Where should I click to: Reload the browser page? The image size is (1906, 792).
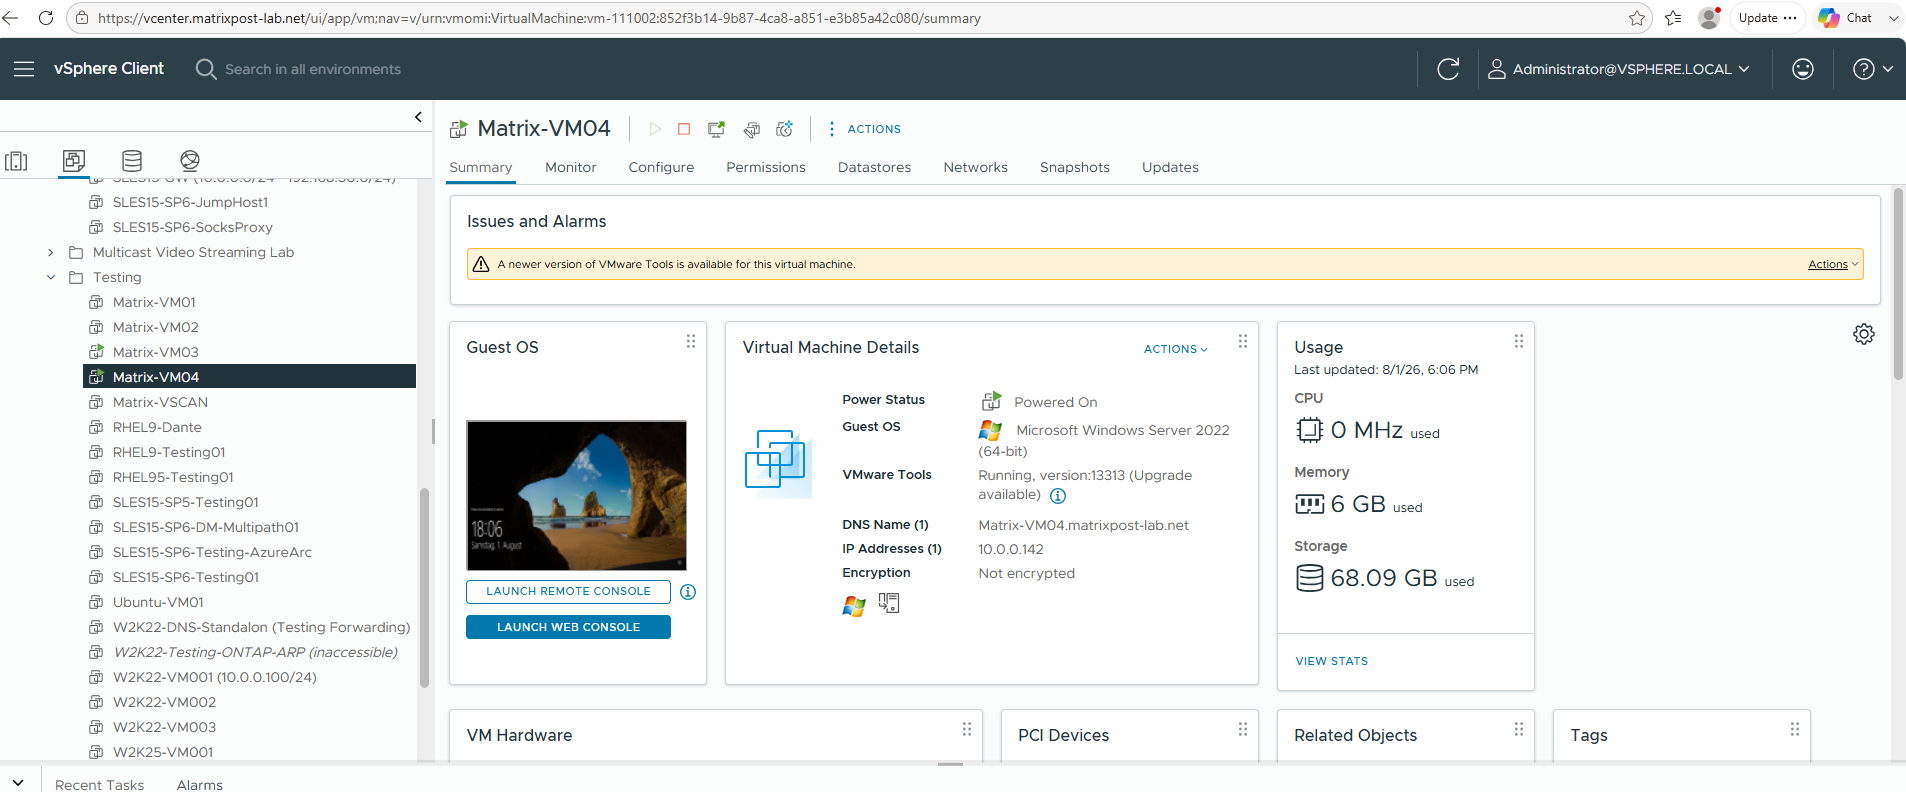45,18
